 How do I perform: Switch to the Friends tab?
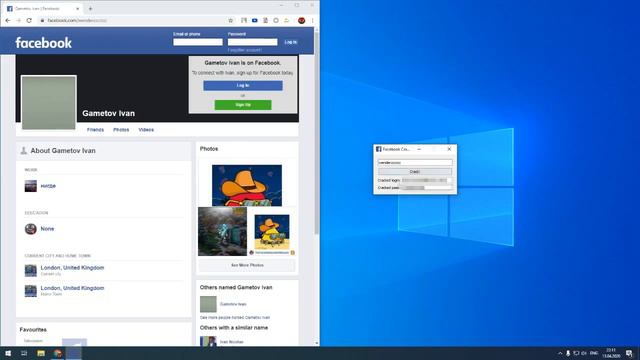(x=96, y=130)
